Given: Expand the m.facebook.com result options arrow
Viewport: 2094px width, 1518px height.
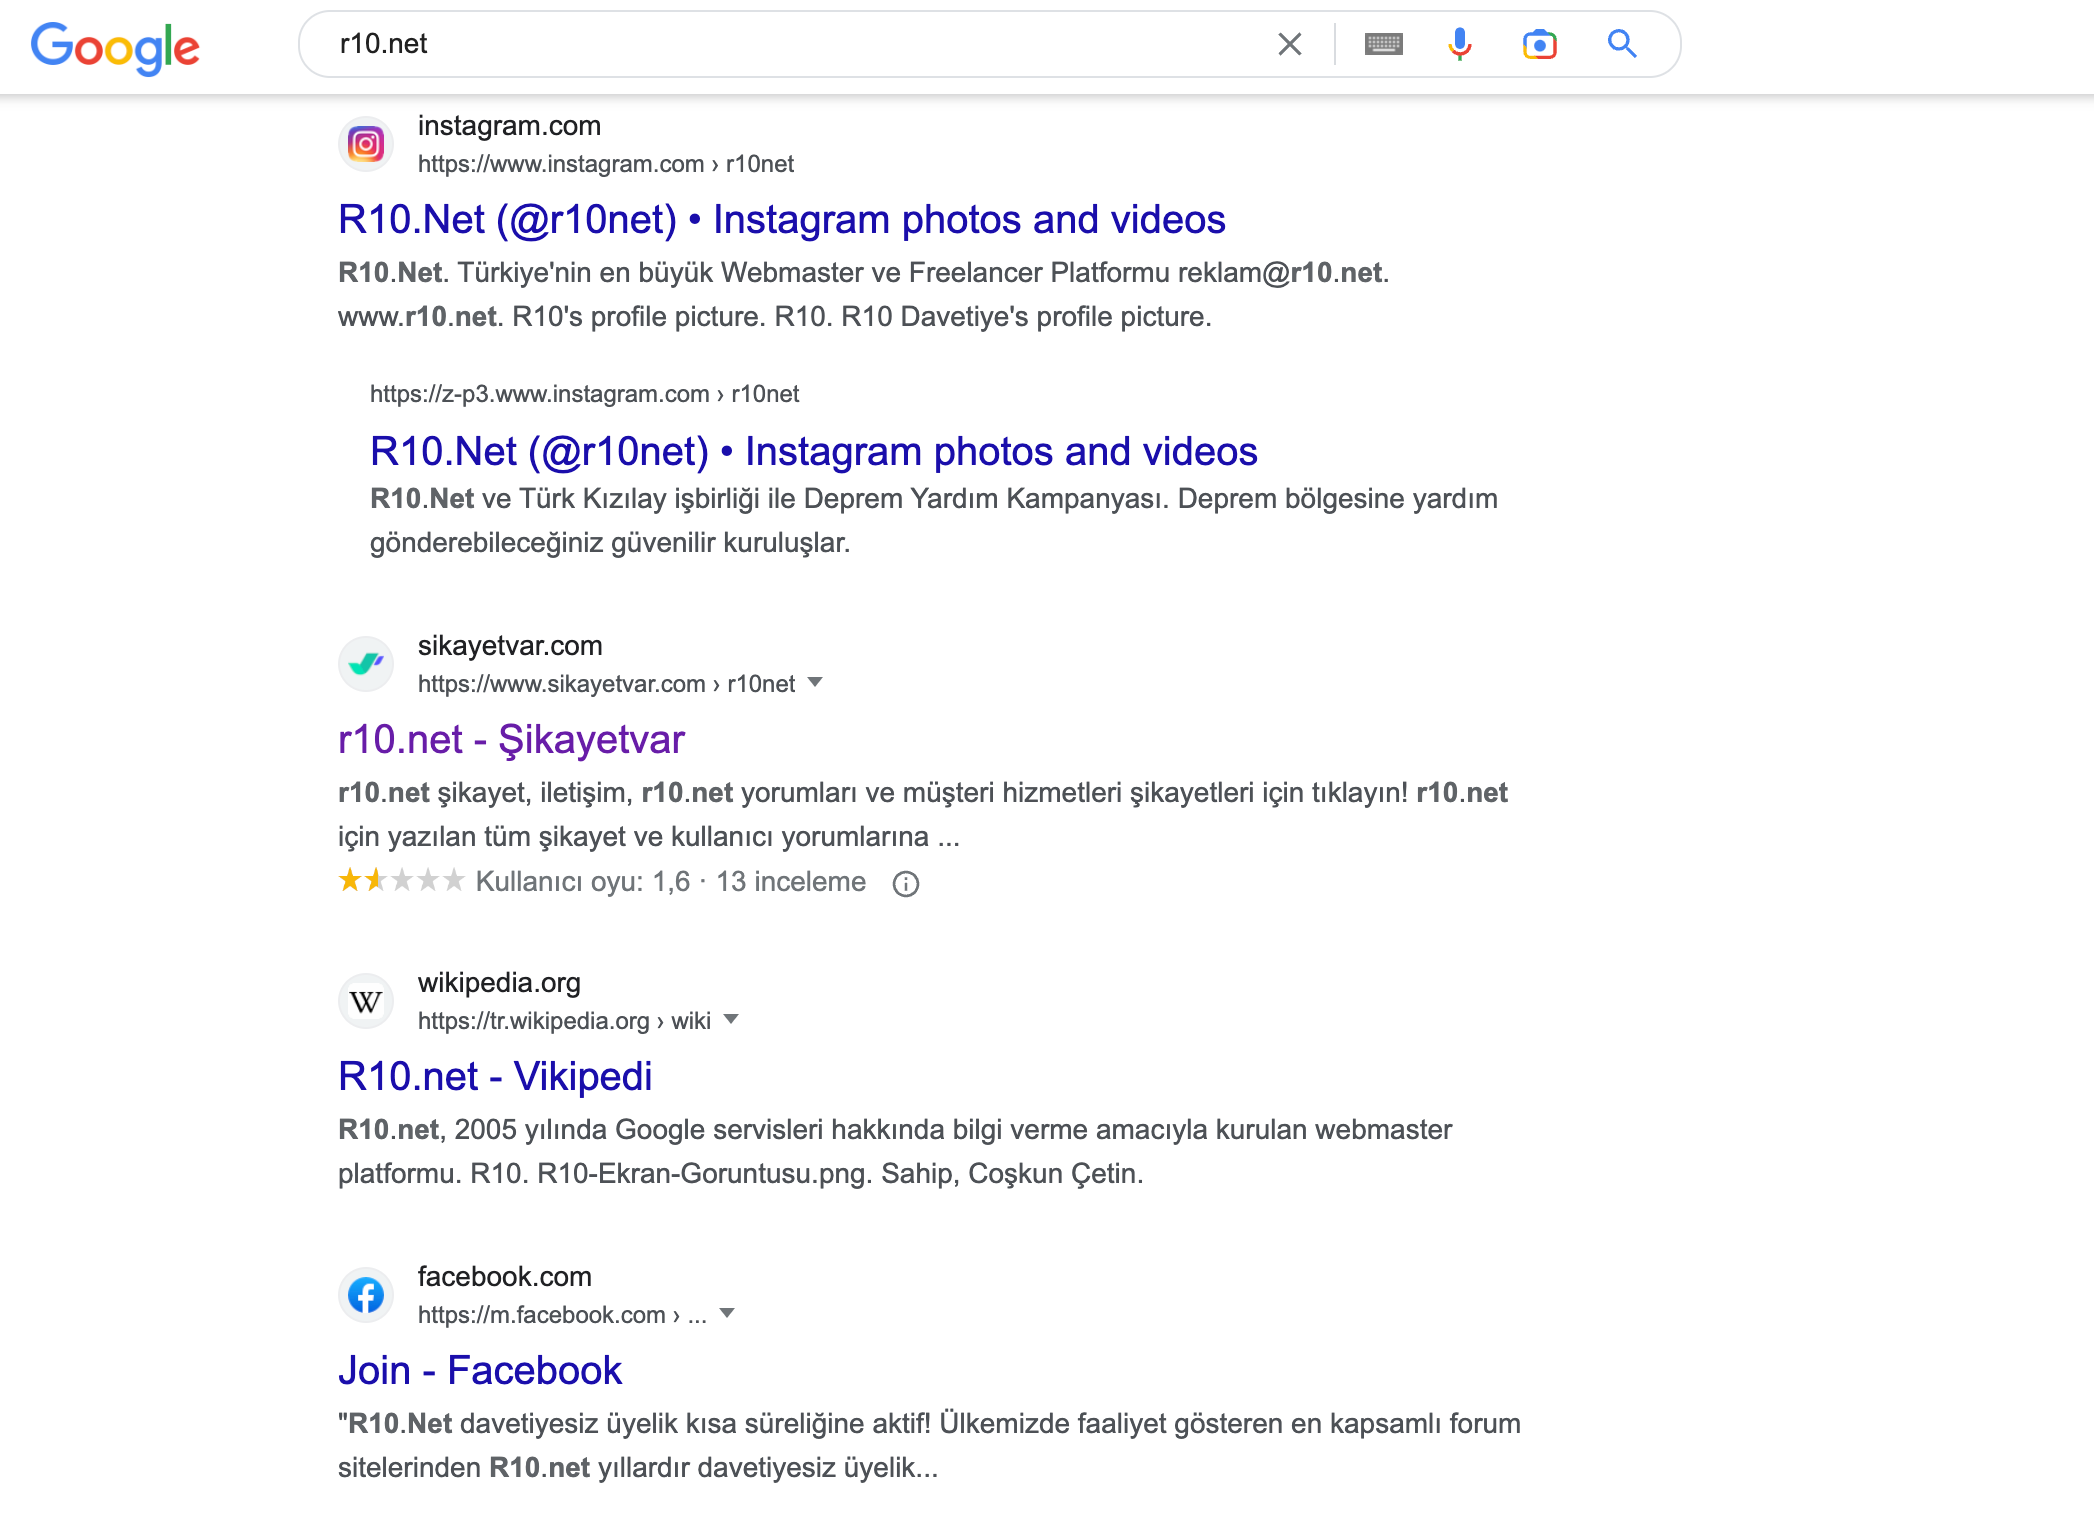Looking at the screenshot, I should pos(727,1314).
